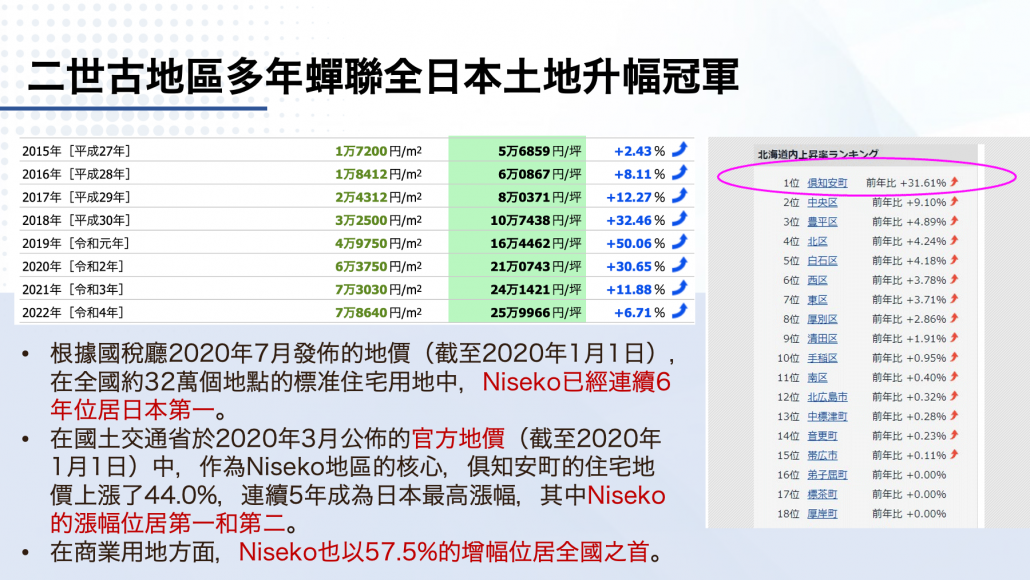Open the 南区 link ranked 11位

click(x=817, y=378)
